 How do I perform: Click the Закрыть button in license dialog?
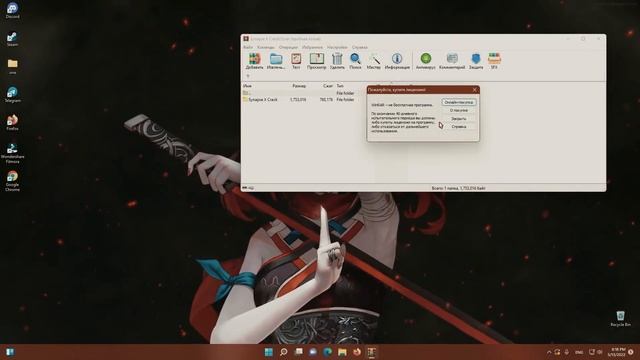[x=458, y=118]
